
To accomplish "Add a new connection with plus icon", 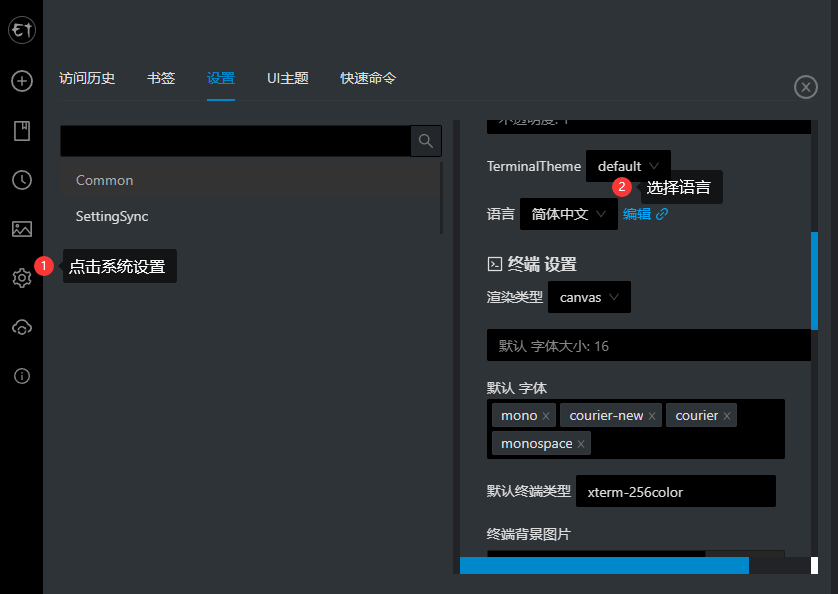I will point(22,81).
